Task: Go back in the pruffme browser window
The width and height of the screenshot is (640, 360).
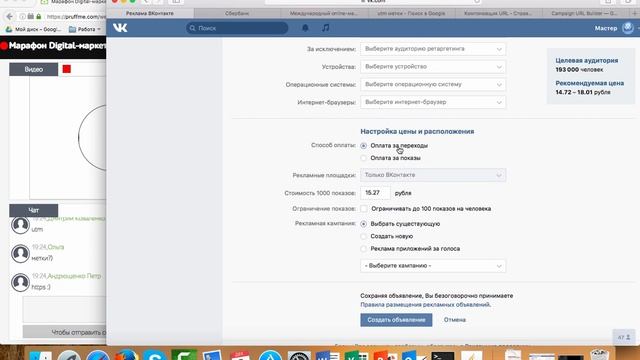Action: coord(9,17)
